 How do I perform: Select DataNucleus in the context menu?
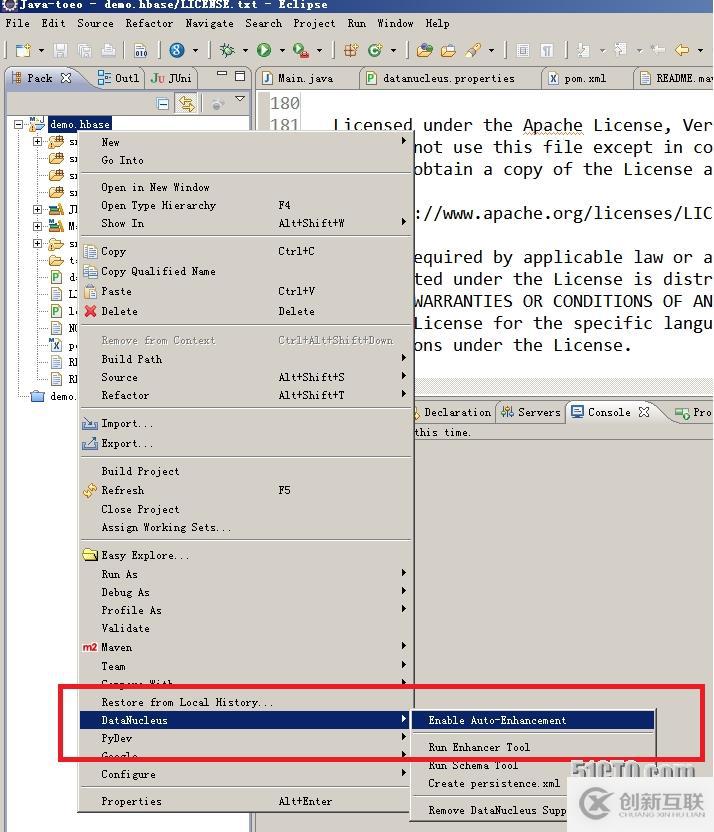(244, 720)
